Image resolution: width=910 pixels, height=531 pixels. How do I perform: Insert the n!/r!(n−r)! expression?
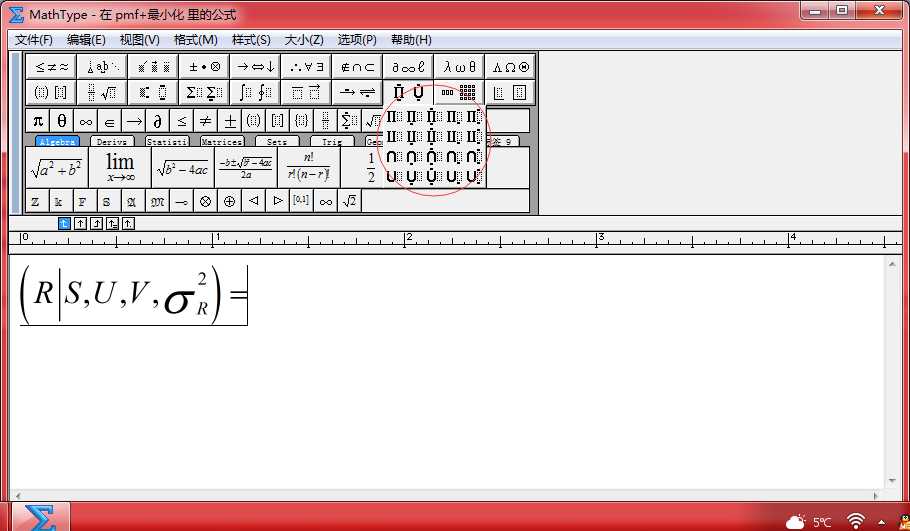[x=309, y=168]
